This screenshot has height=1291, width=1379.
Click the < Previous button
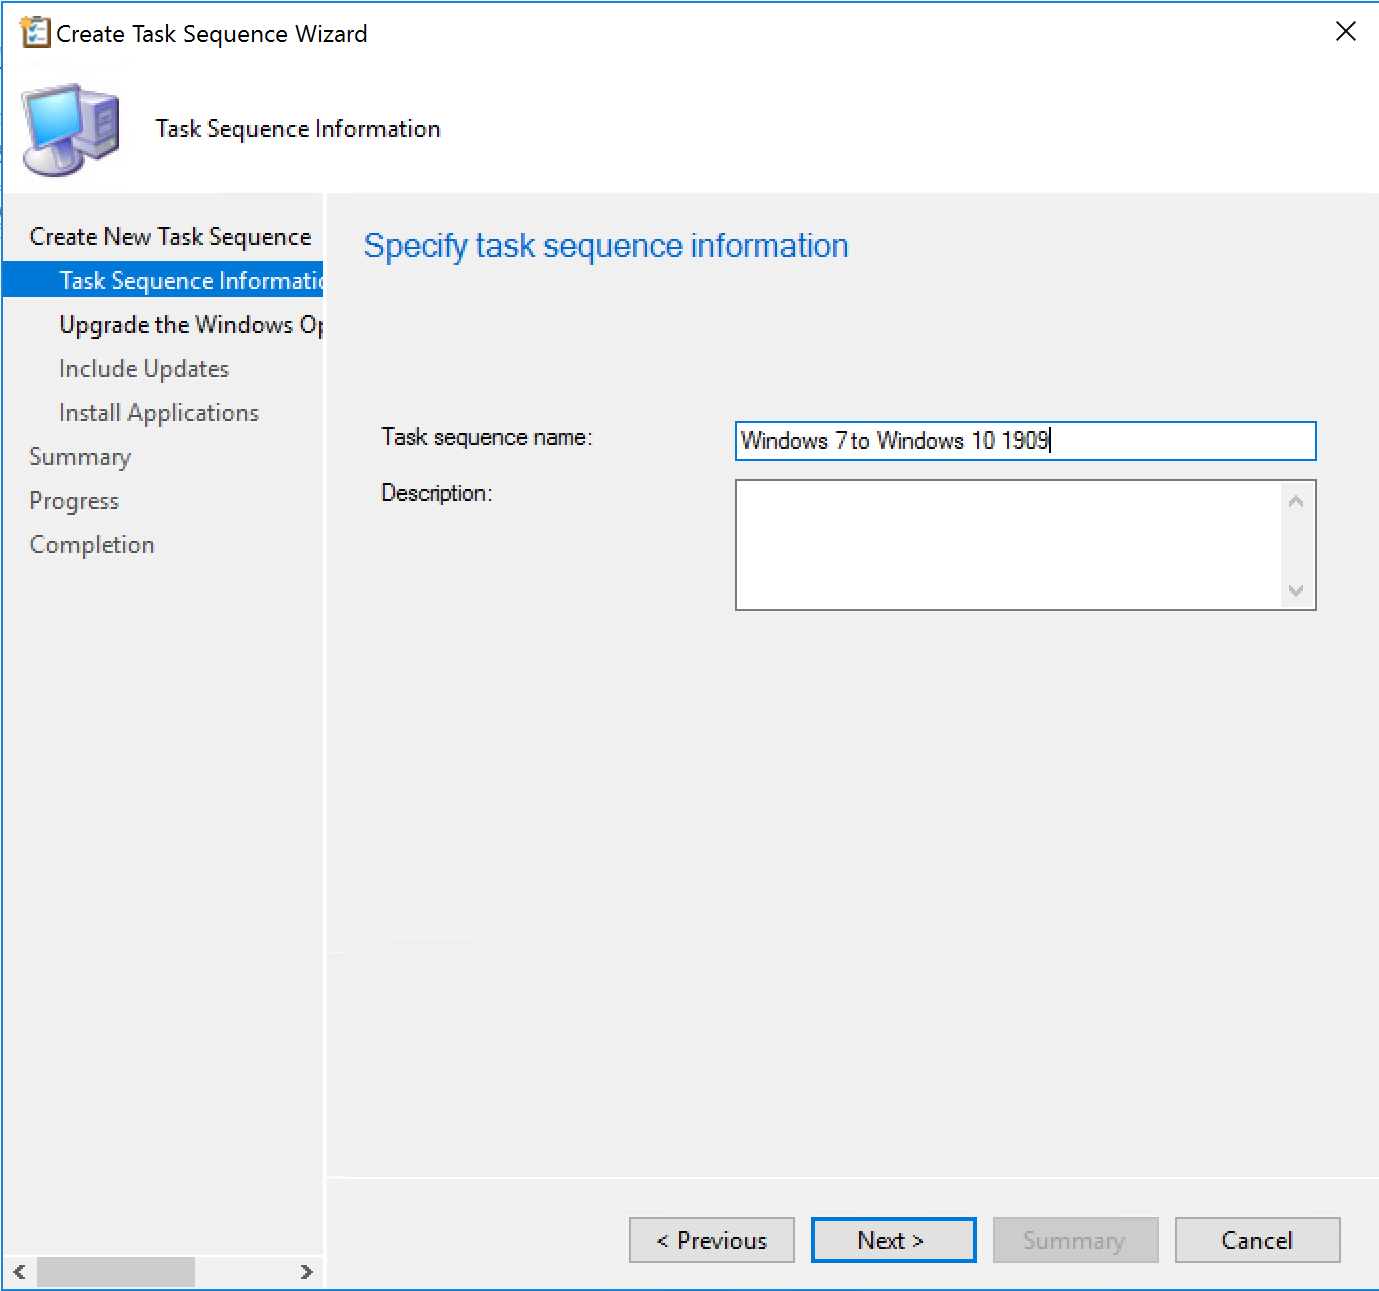(712, 1240)
